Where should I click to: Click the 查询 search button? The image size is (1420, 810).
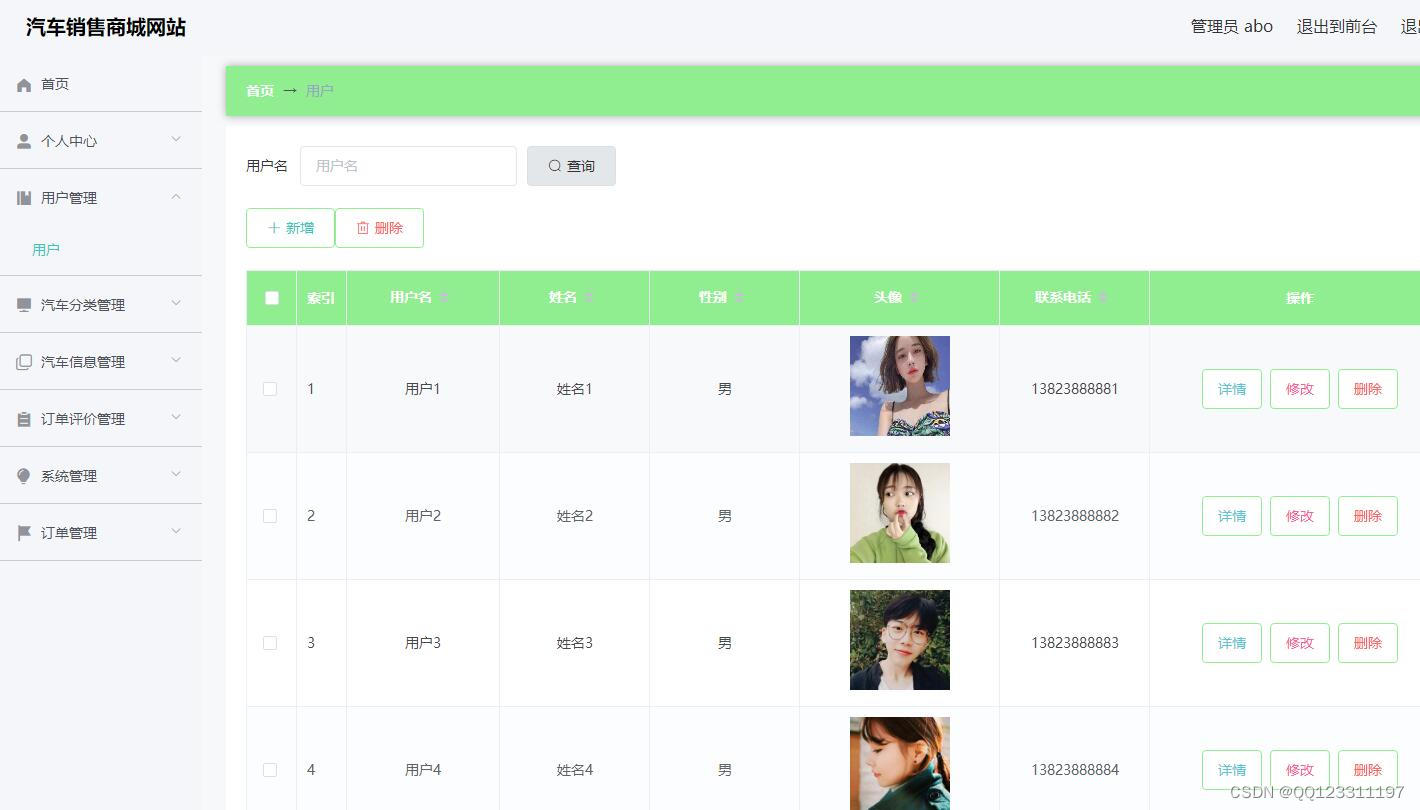click(571, 166)
